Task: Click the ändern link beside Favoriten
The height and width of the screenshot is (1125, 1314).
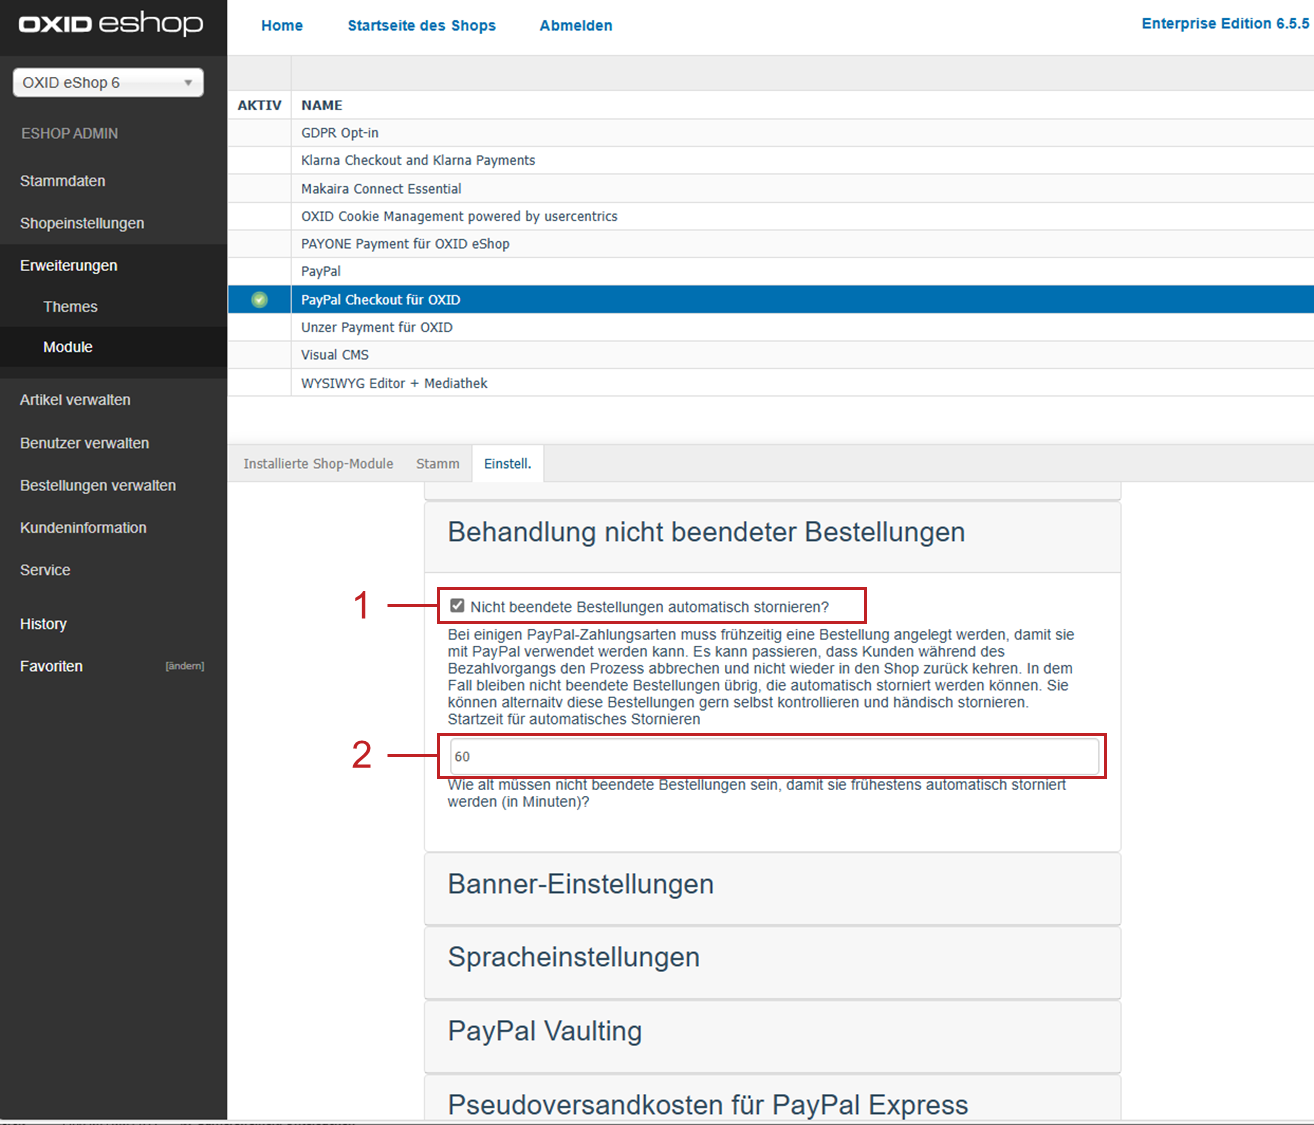Action: click(x=184, y=666)
